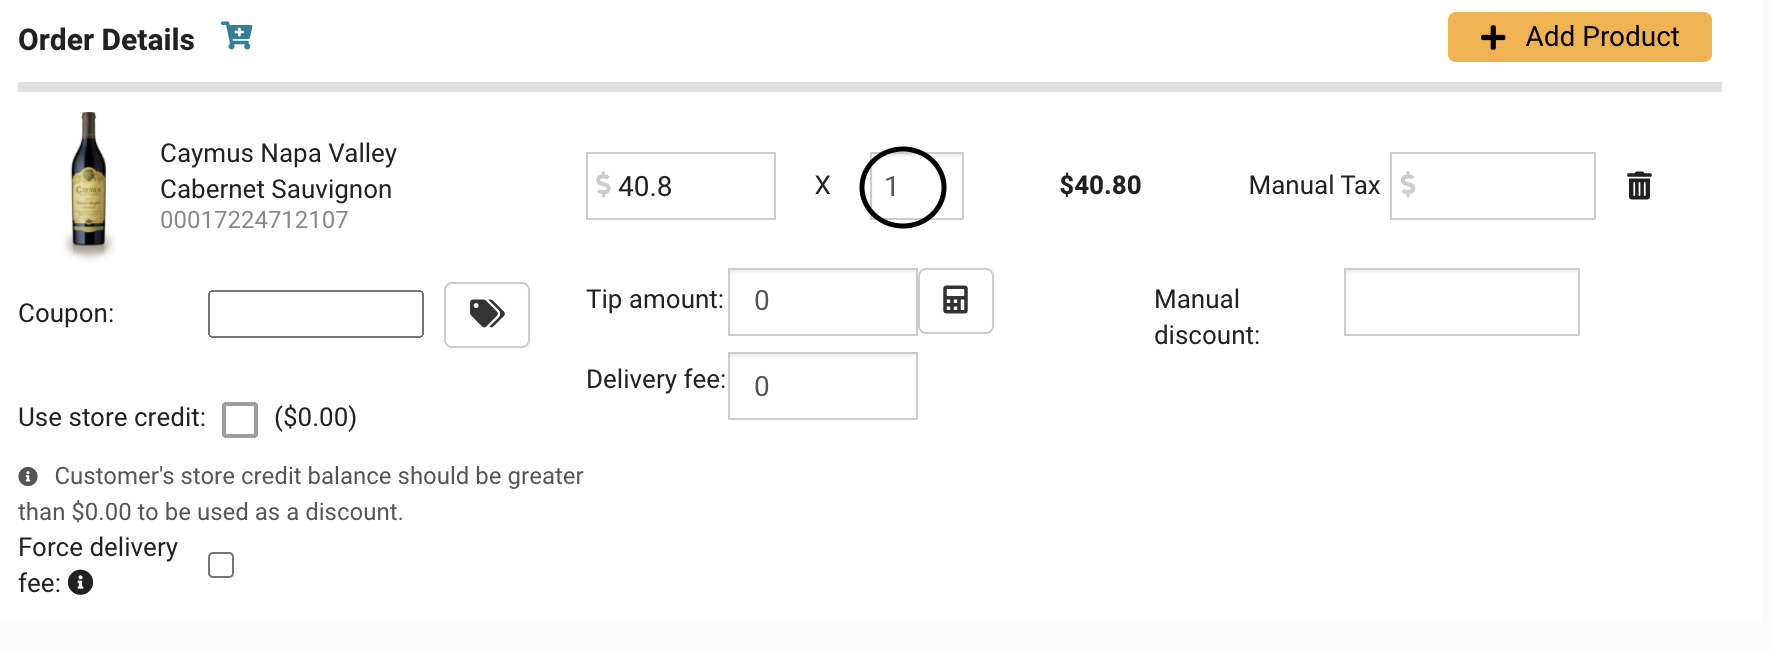Click the shopping cart icon beside Order Details

237,36
